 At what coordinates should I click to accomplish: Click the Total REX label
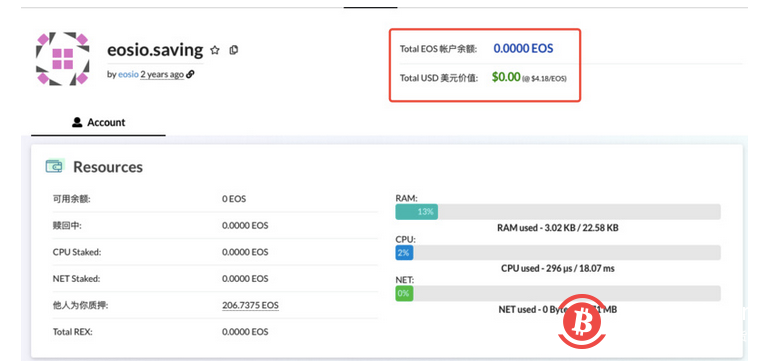pos(73,332)
